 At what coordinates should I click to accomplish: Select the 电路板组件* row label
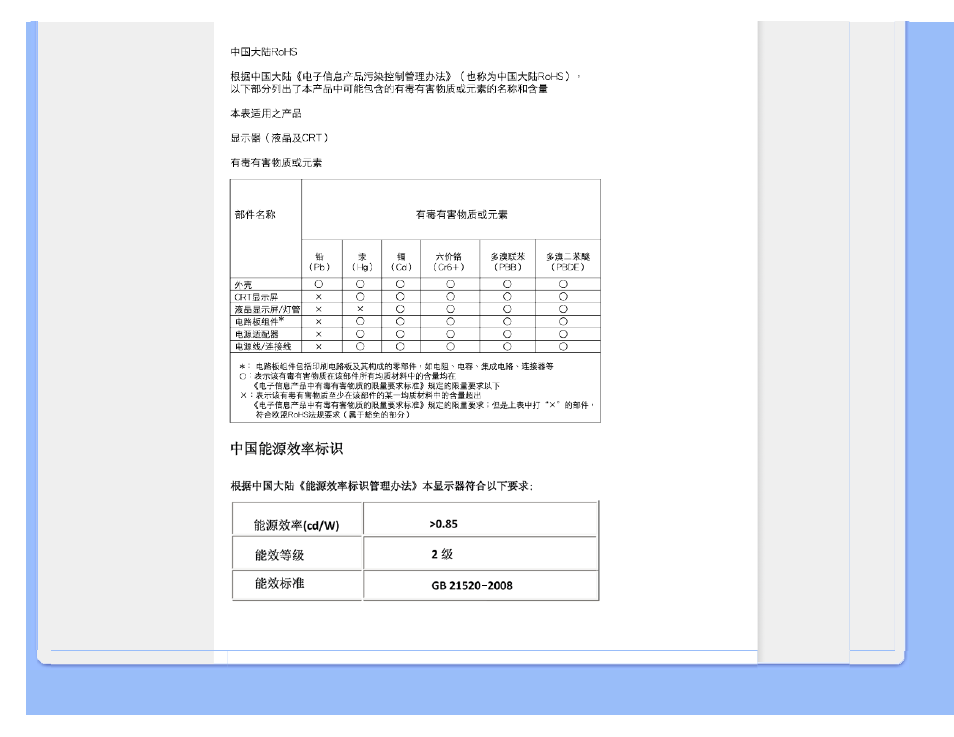pyautogui.click(x=259, y=321)
